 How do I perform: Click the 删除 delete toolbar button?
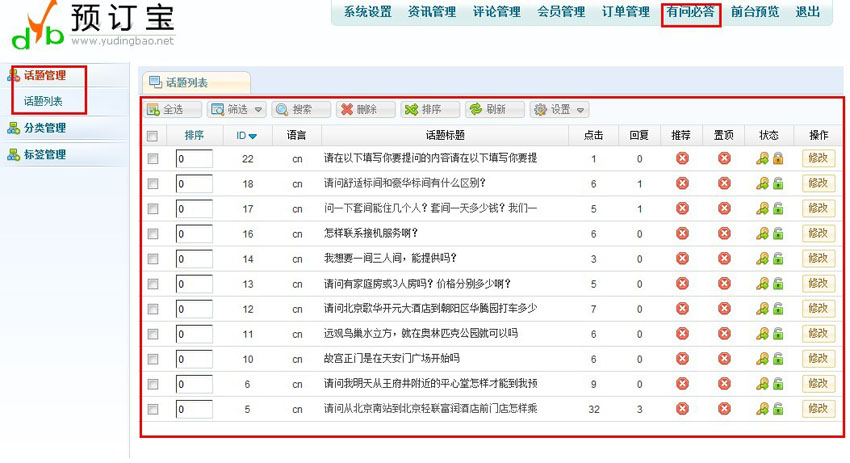click(x=365, y=110)
